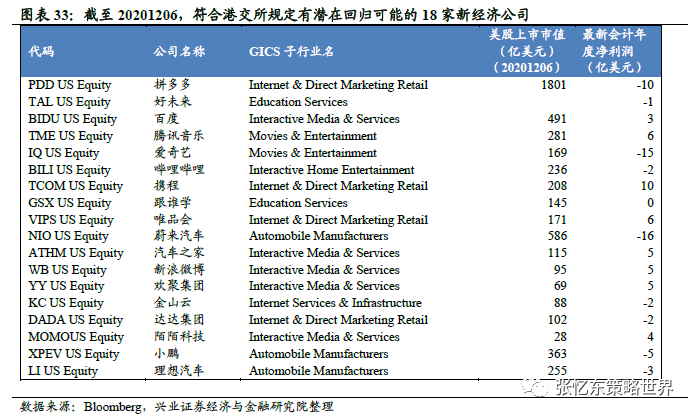Viewport: 696px width, 418px height.
Task: Click market value 169 for IQ
Action: (557, 153)
